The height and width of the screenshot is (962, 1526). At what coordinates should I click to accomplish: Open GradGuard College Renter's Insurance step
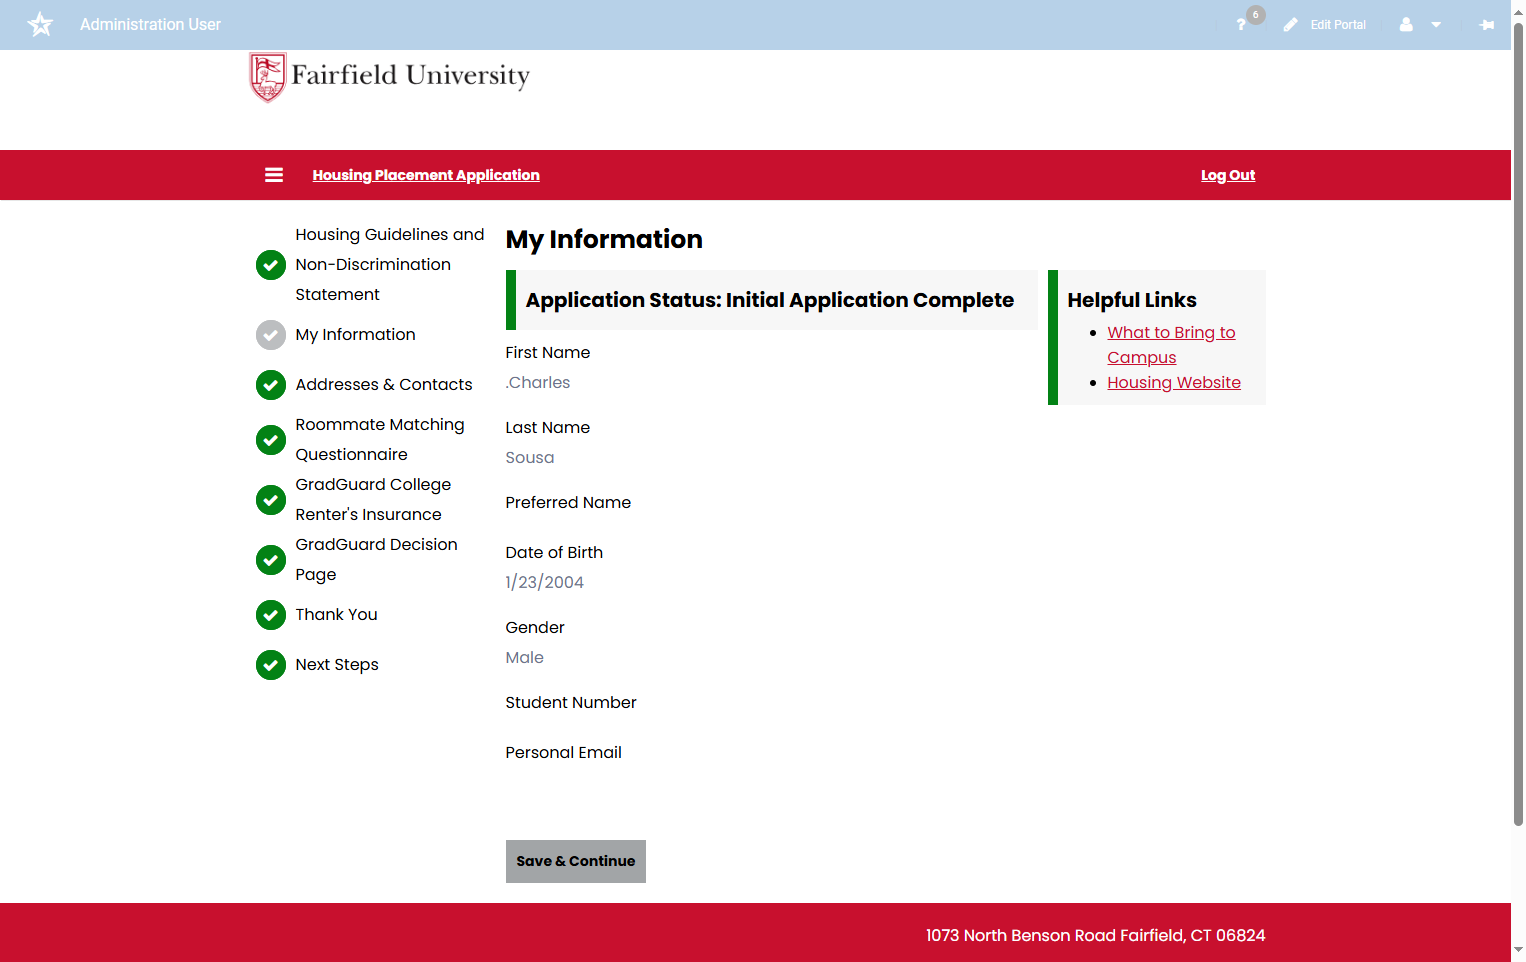[x=373, y=500]
